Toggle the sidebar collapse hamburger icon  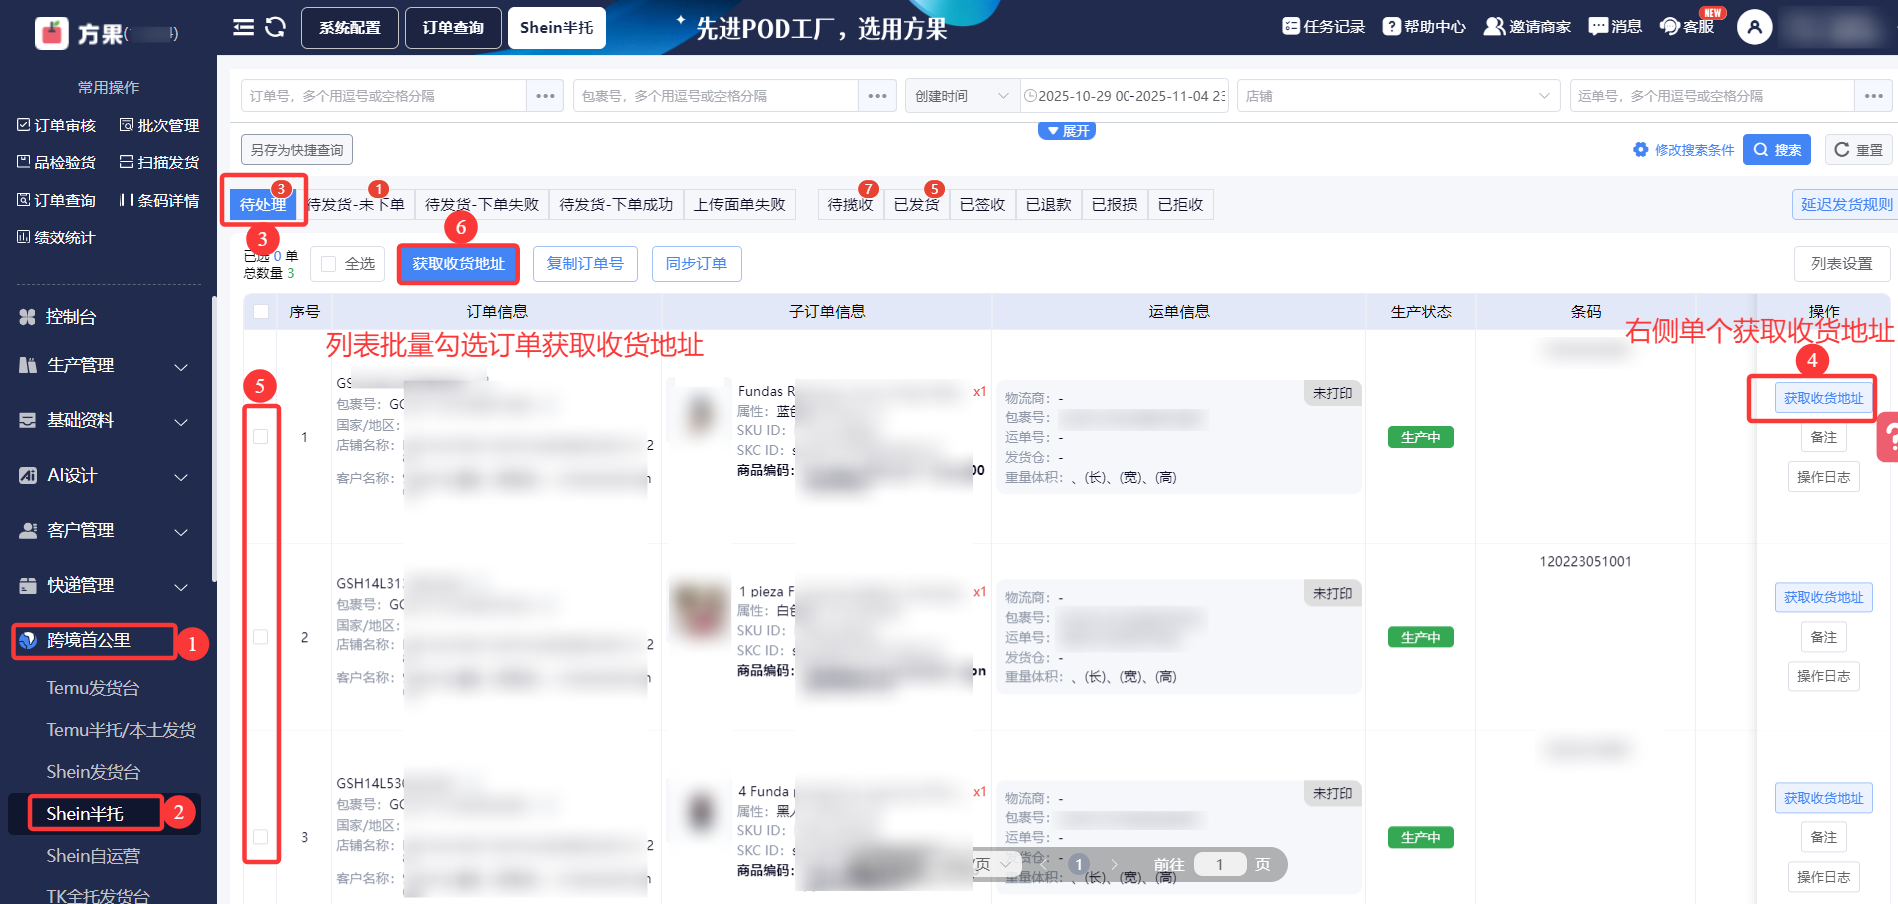[x=243, y=27]
